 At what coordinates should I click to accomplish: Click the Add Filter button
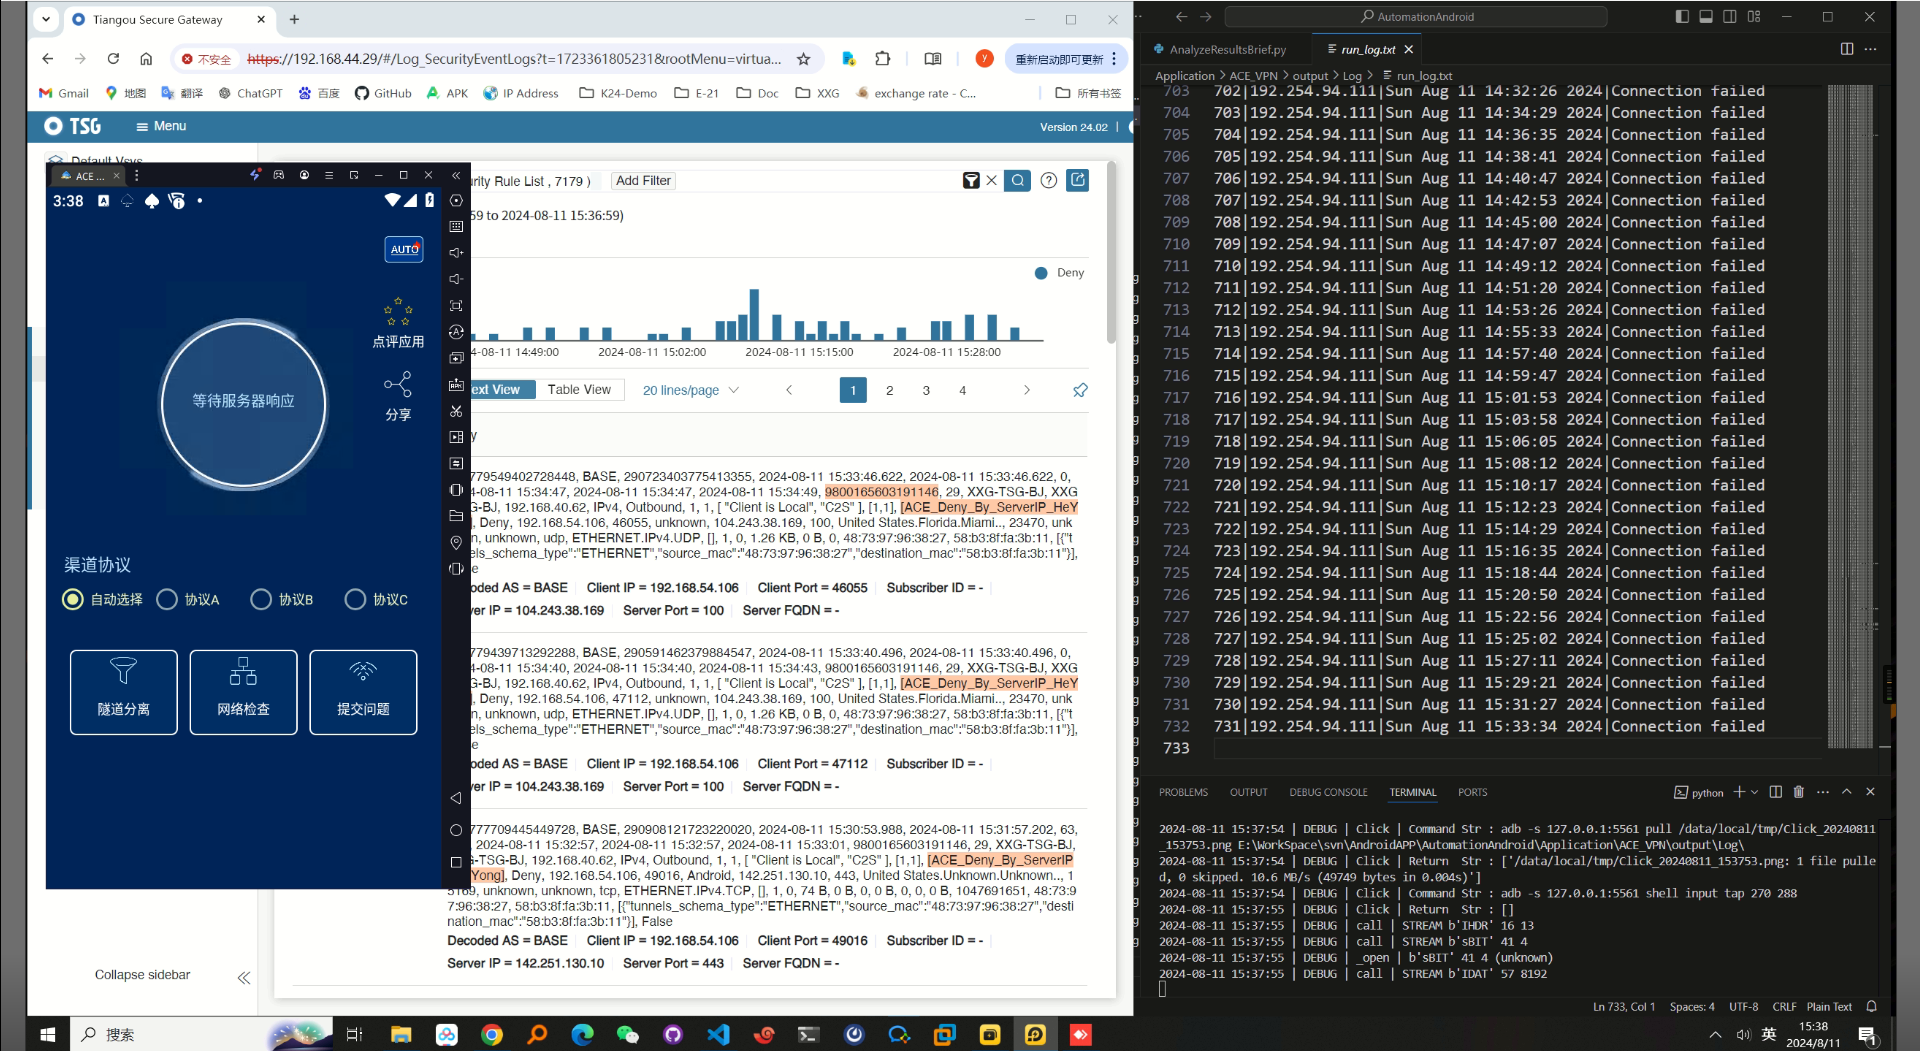coord(643,181)
